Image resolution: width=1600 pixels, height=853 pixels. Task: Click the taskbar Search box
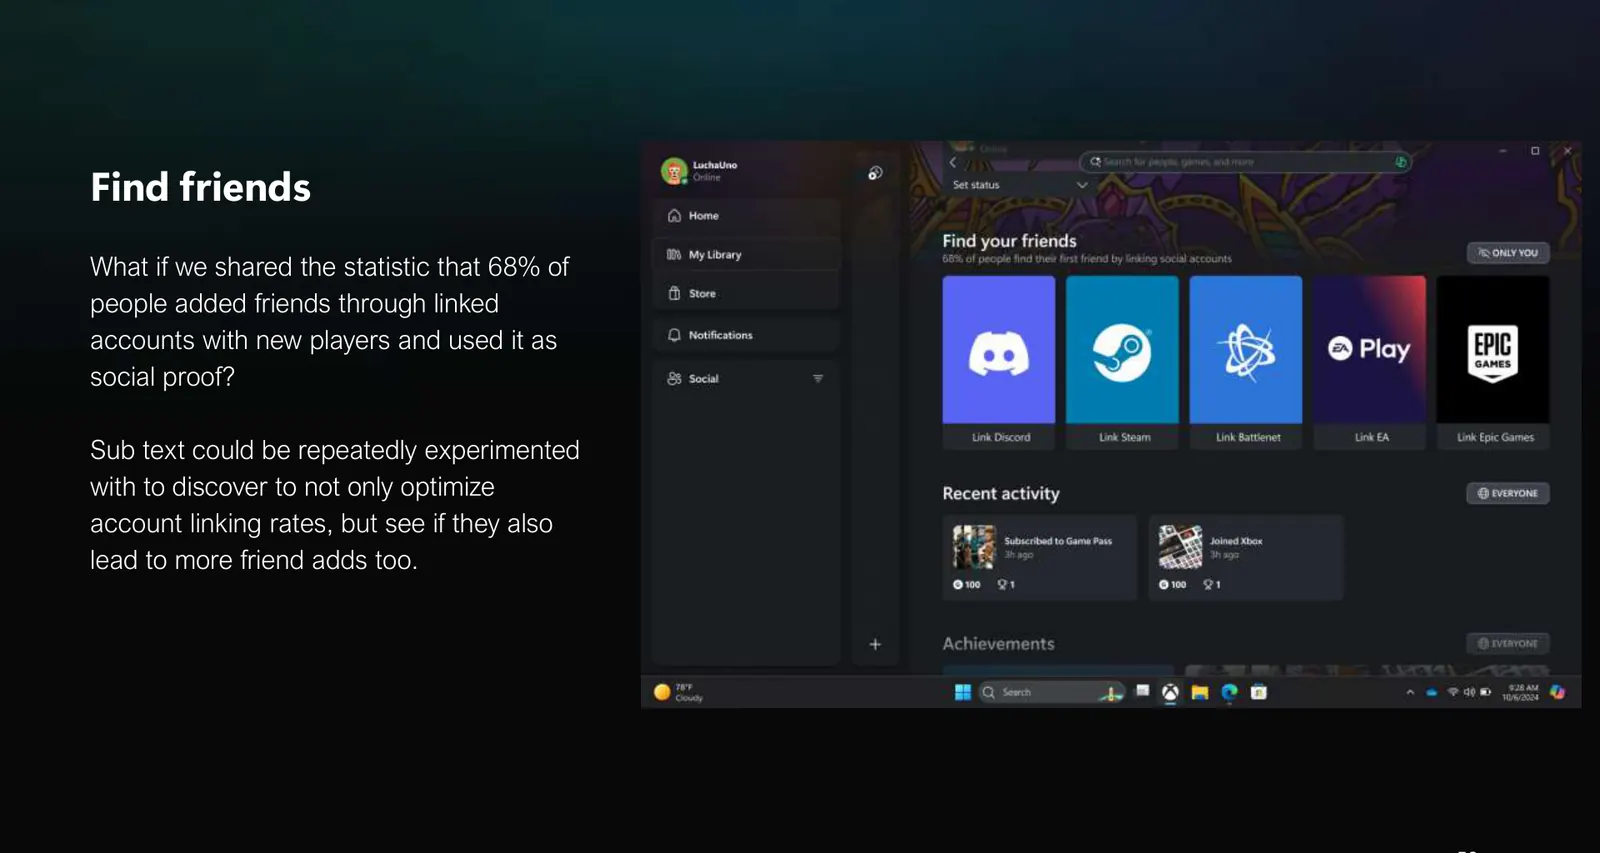(x=1050, y=692)
